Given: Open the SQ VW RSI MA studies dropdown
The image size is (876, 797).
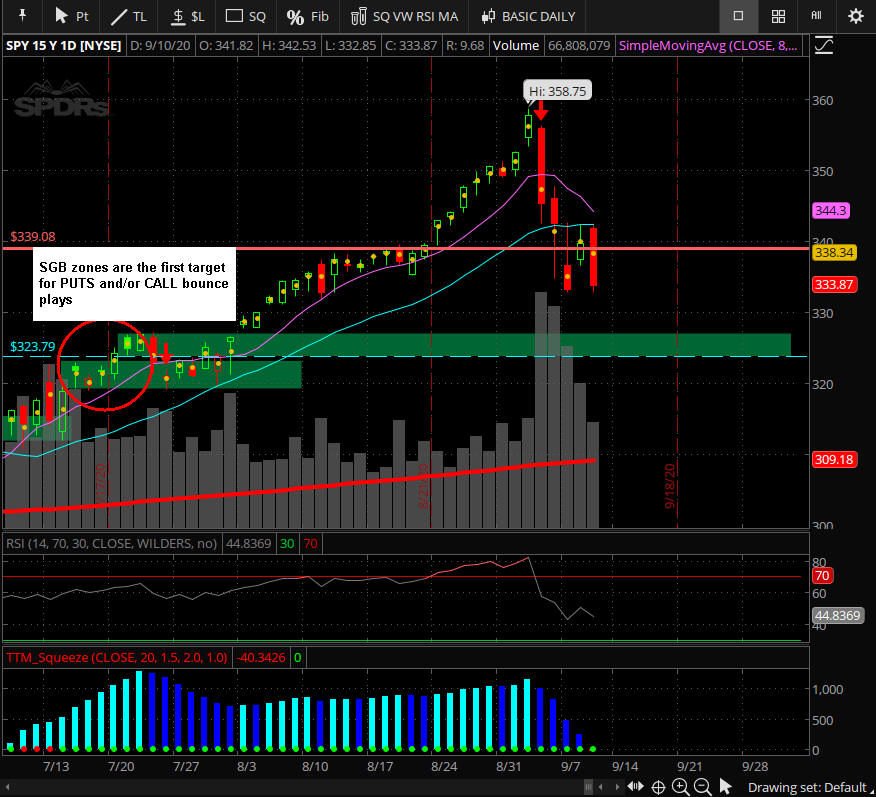Looking at the screenshot, I should tap(404, 16).
